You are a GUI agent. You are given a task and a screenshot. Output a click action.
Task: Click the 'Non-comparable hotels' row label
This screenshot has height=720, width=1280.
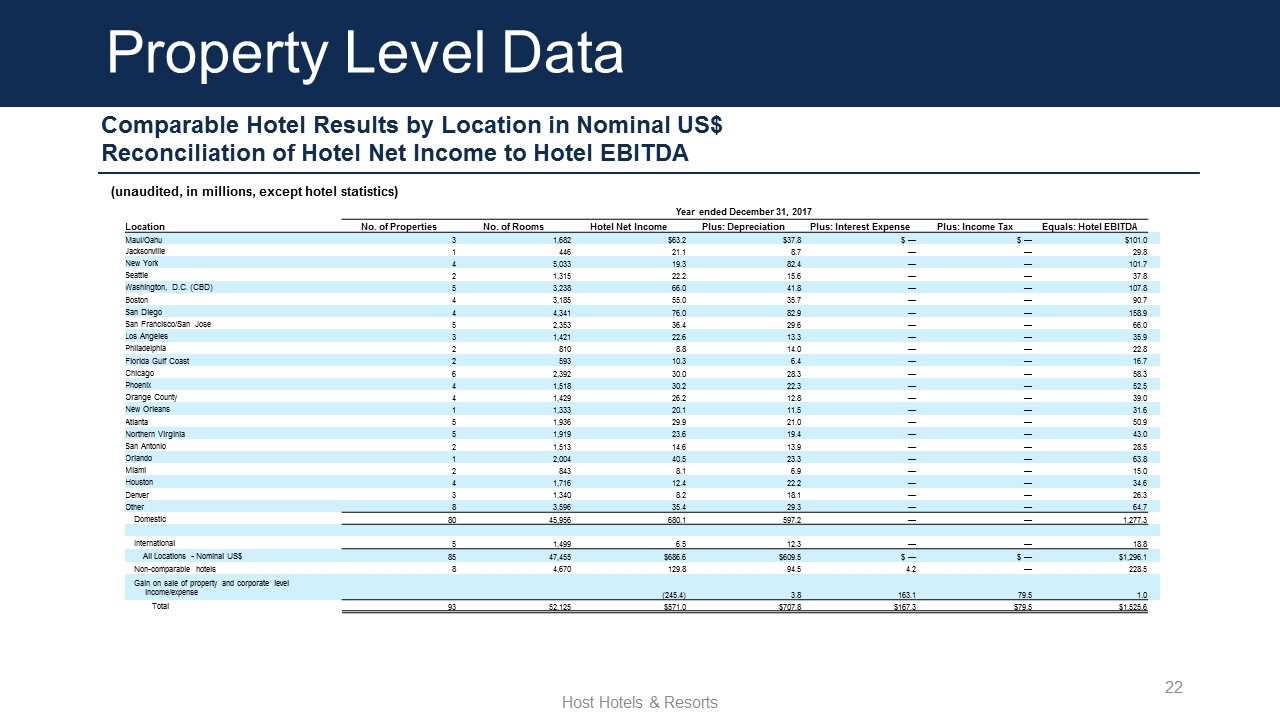pyautogui.click(x=175, y=567)
